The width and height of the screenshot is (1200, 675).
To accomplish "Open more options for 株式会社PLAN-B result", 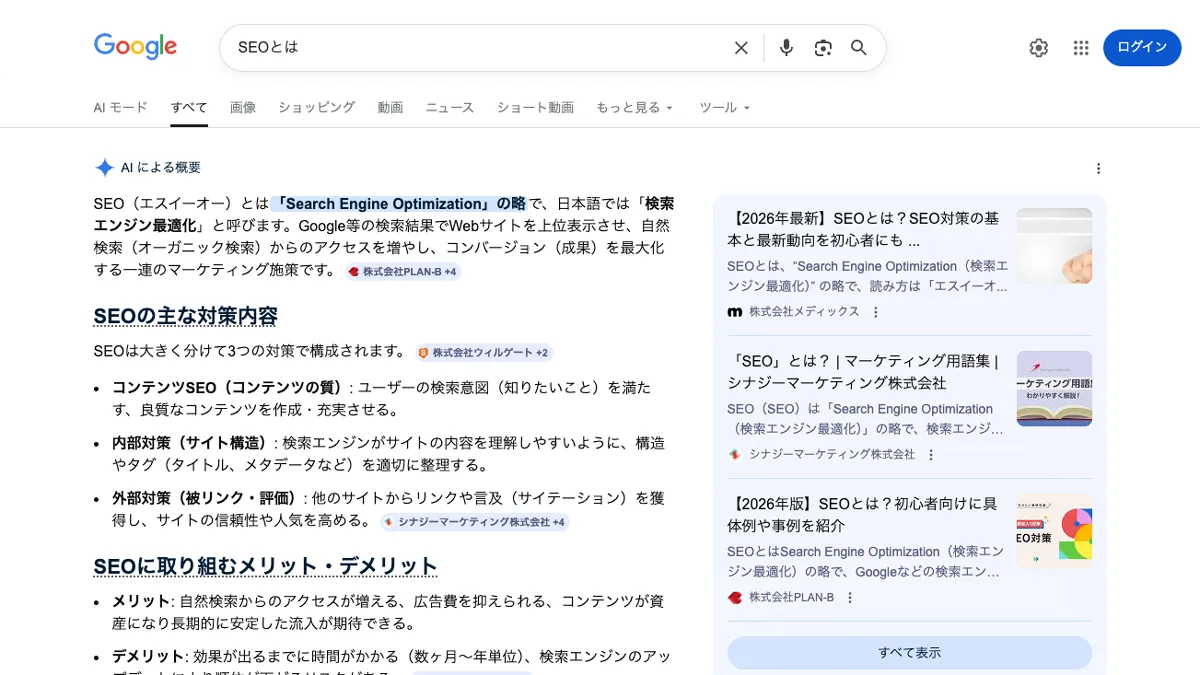I will point(850,597).
